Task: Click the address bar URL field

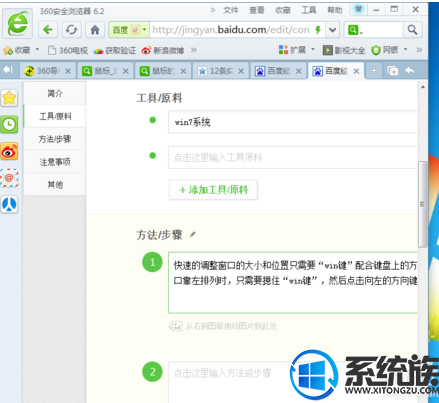Action: (x=231, y=30)
